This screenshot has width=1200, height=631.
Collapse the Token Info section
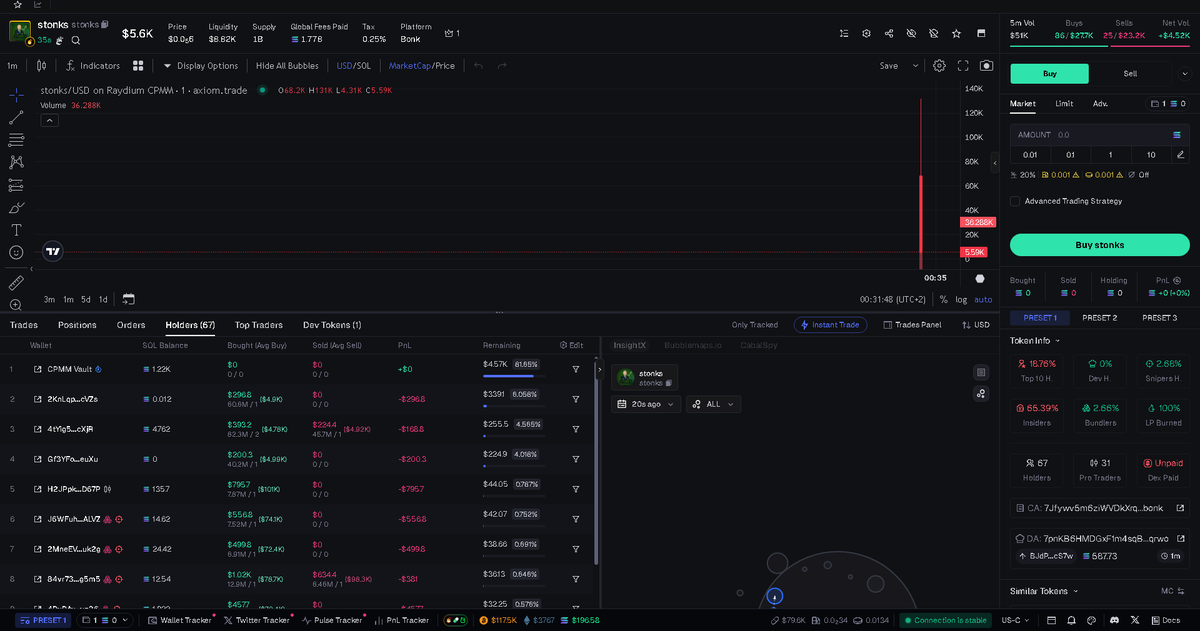[1035, 340]
